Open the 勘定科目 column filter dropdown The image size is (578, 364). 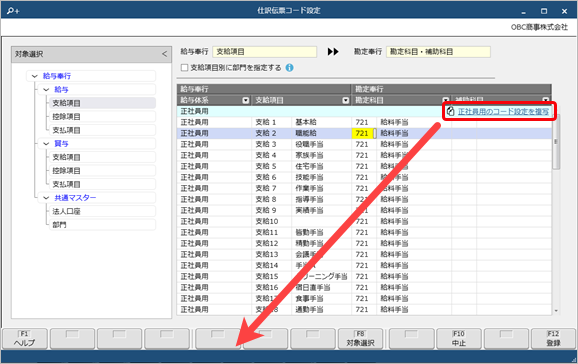[x=446, y=100]
